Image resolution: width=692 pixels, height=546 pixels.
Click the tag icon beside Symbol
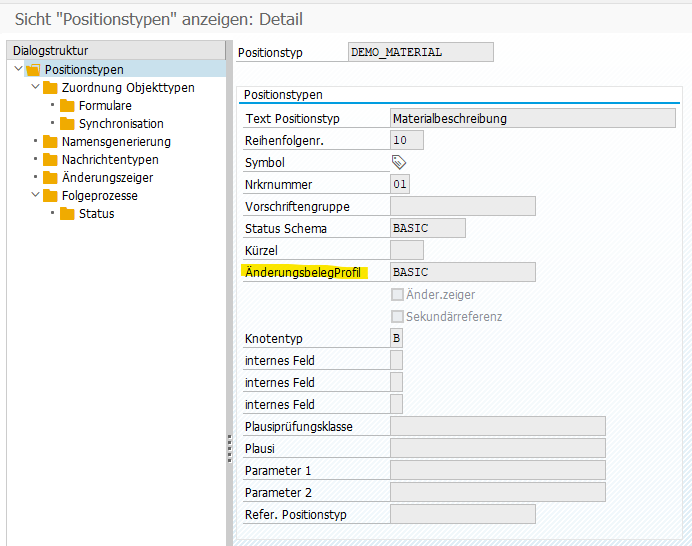click(399, 162)
